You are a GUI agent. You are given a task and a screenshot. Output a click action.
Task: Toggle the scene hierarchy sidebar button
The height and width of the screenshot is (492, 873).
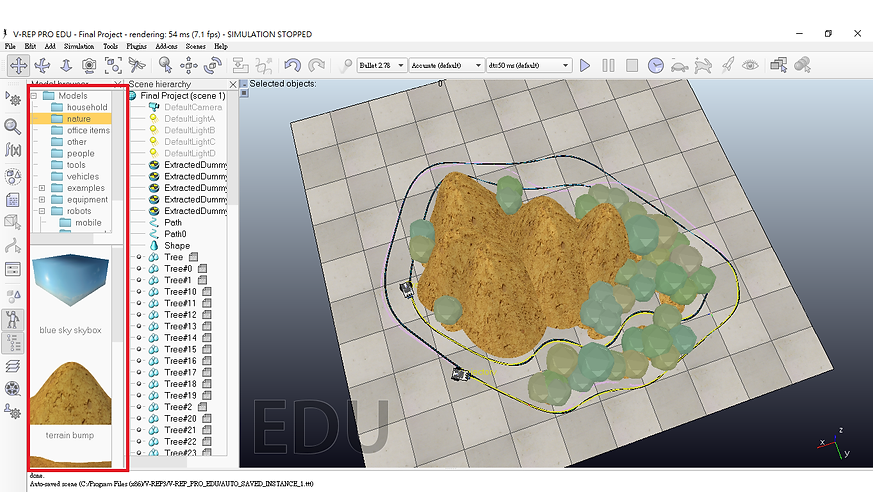pos(13,343)
